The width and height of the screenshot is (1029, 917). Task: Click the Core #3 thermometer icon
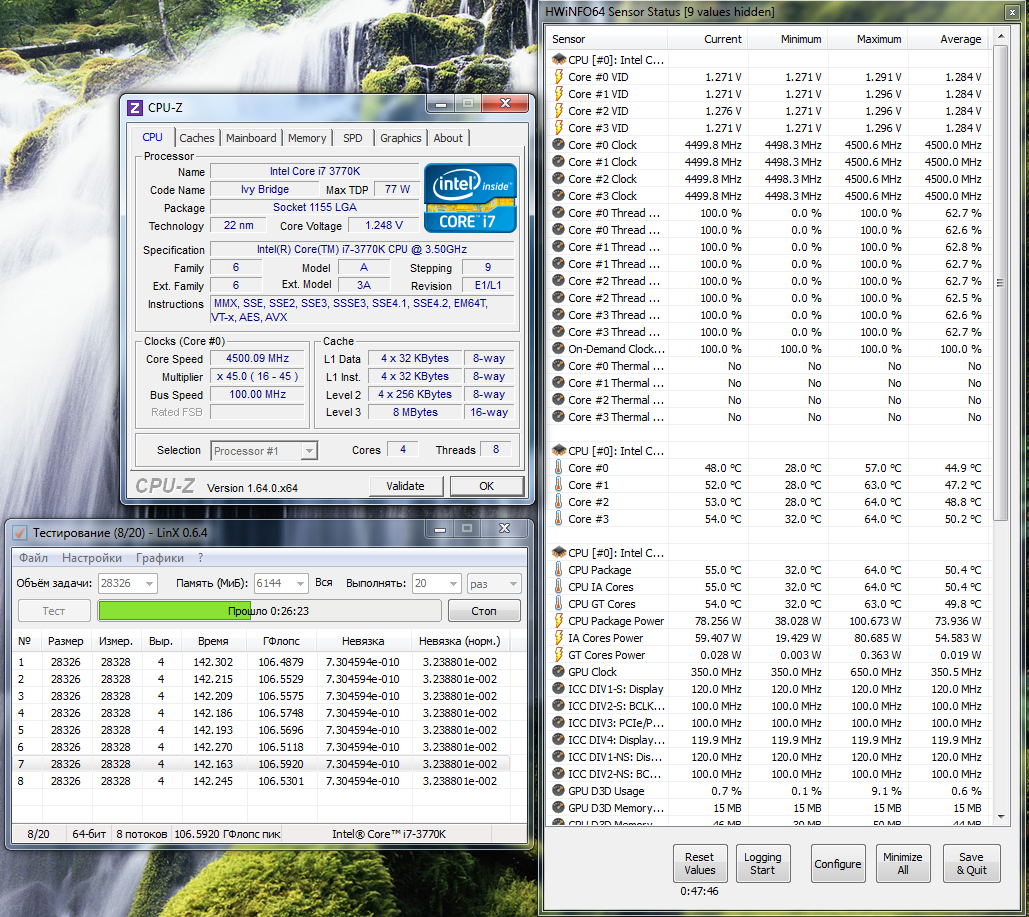pyautogui.click(x=558, y=519)
